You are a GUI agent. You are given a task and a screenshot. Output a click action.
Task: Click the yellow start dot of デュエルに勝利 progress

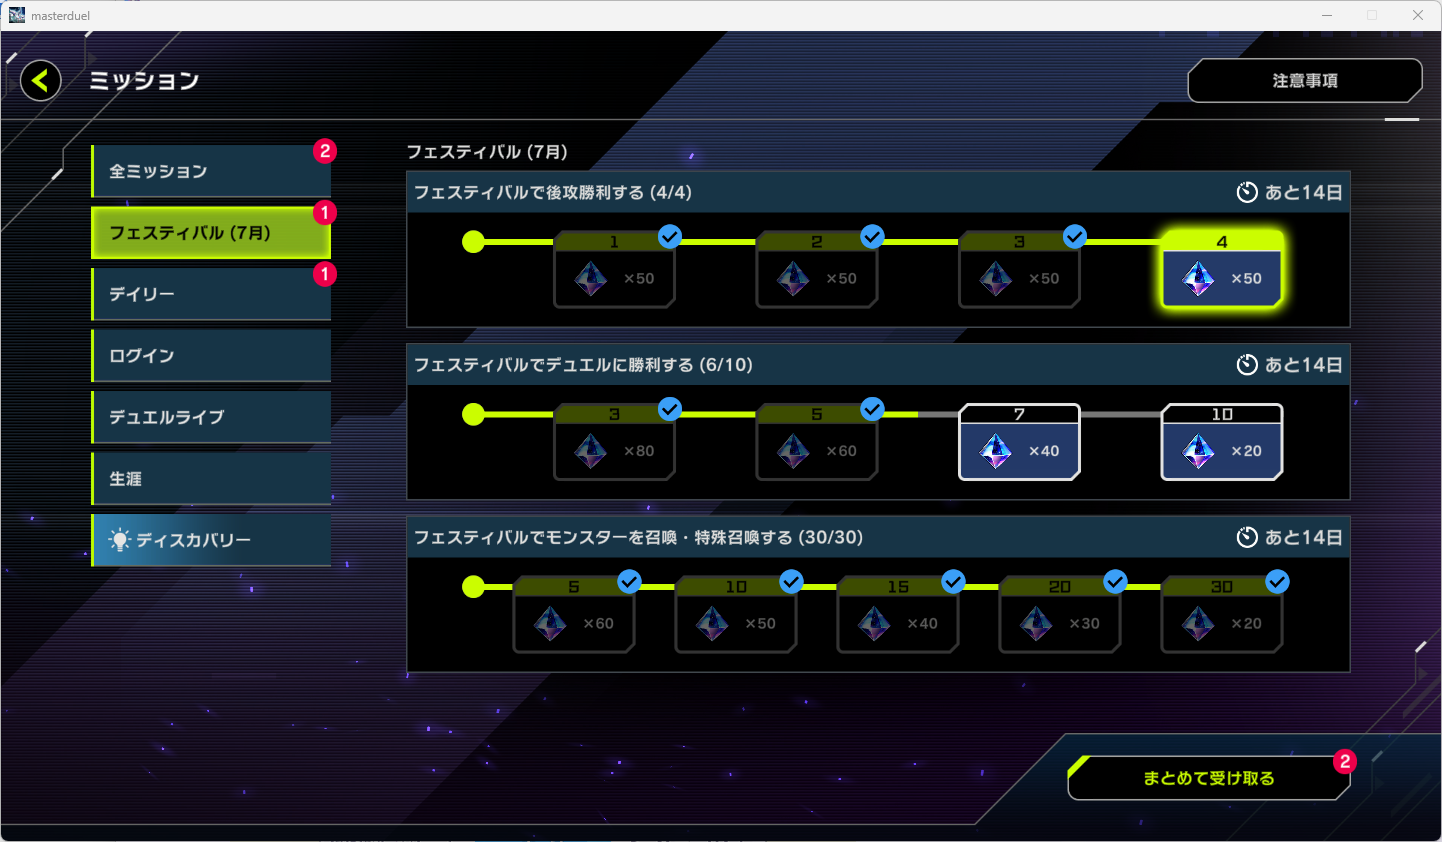click(473, 414)
